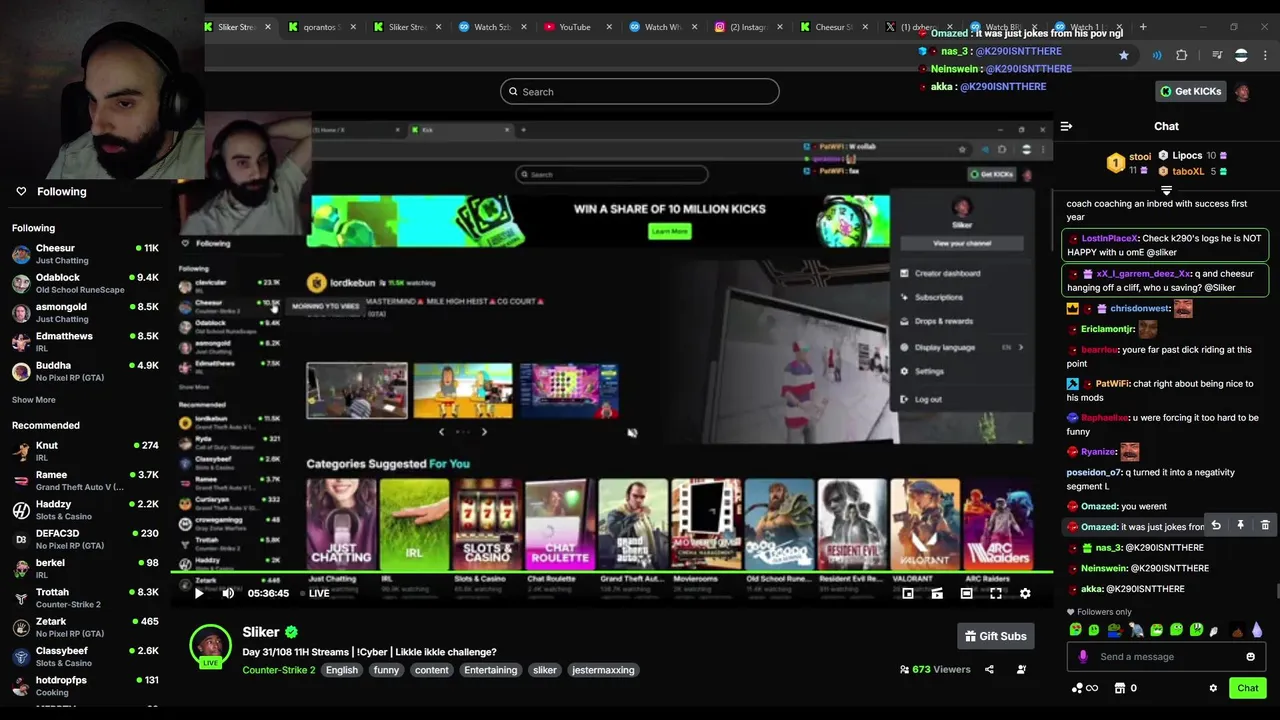This screenshot has height=720, width=1280.
Task: Delete the hovered chat message
Action: point(1265,525)
